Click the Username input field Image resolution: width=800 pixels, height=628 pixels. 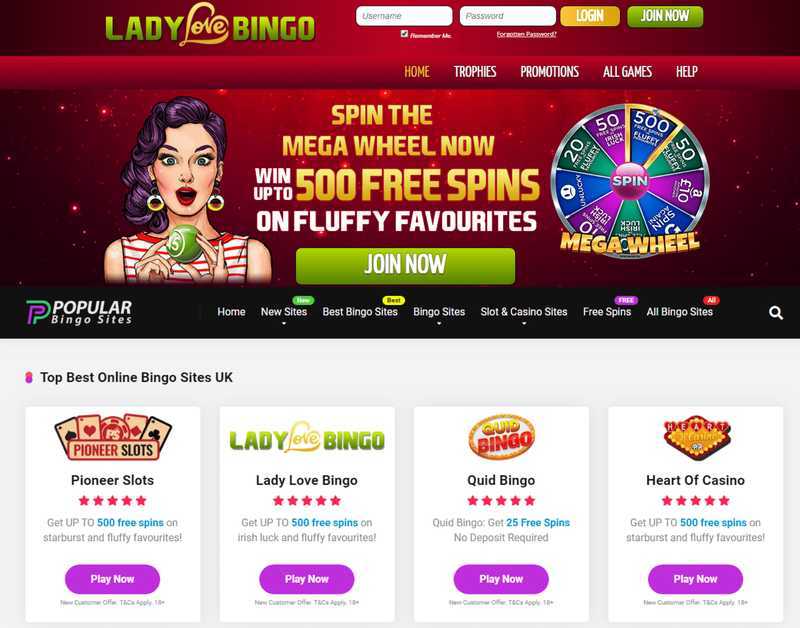pyautogui.click(x=404, y=16)
